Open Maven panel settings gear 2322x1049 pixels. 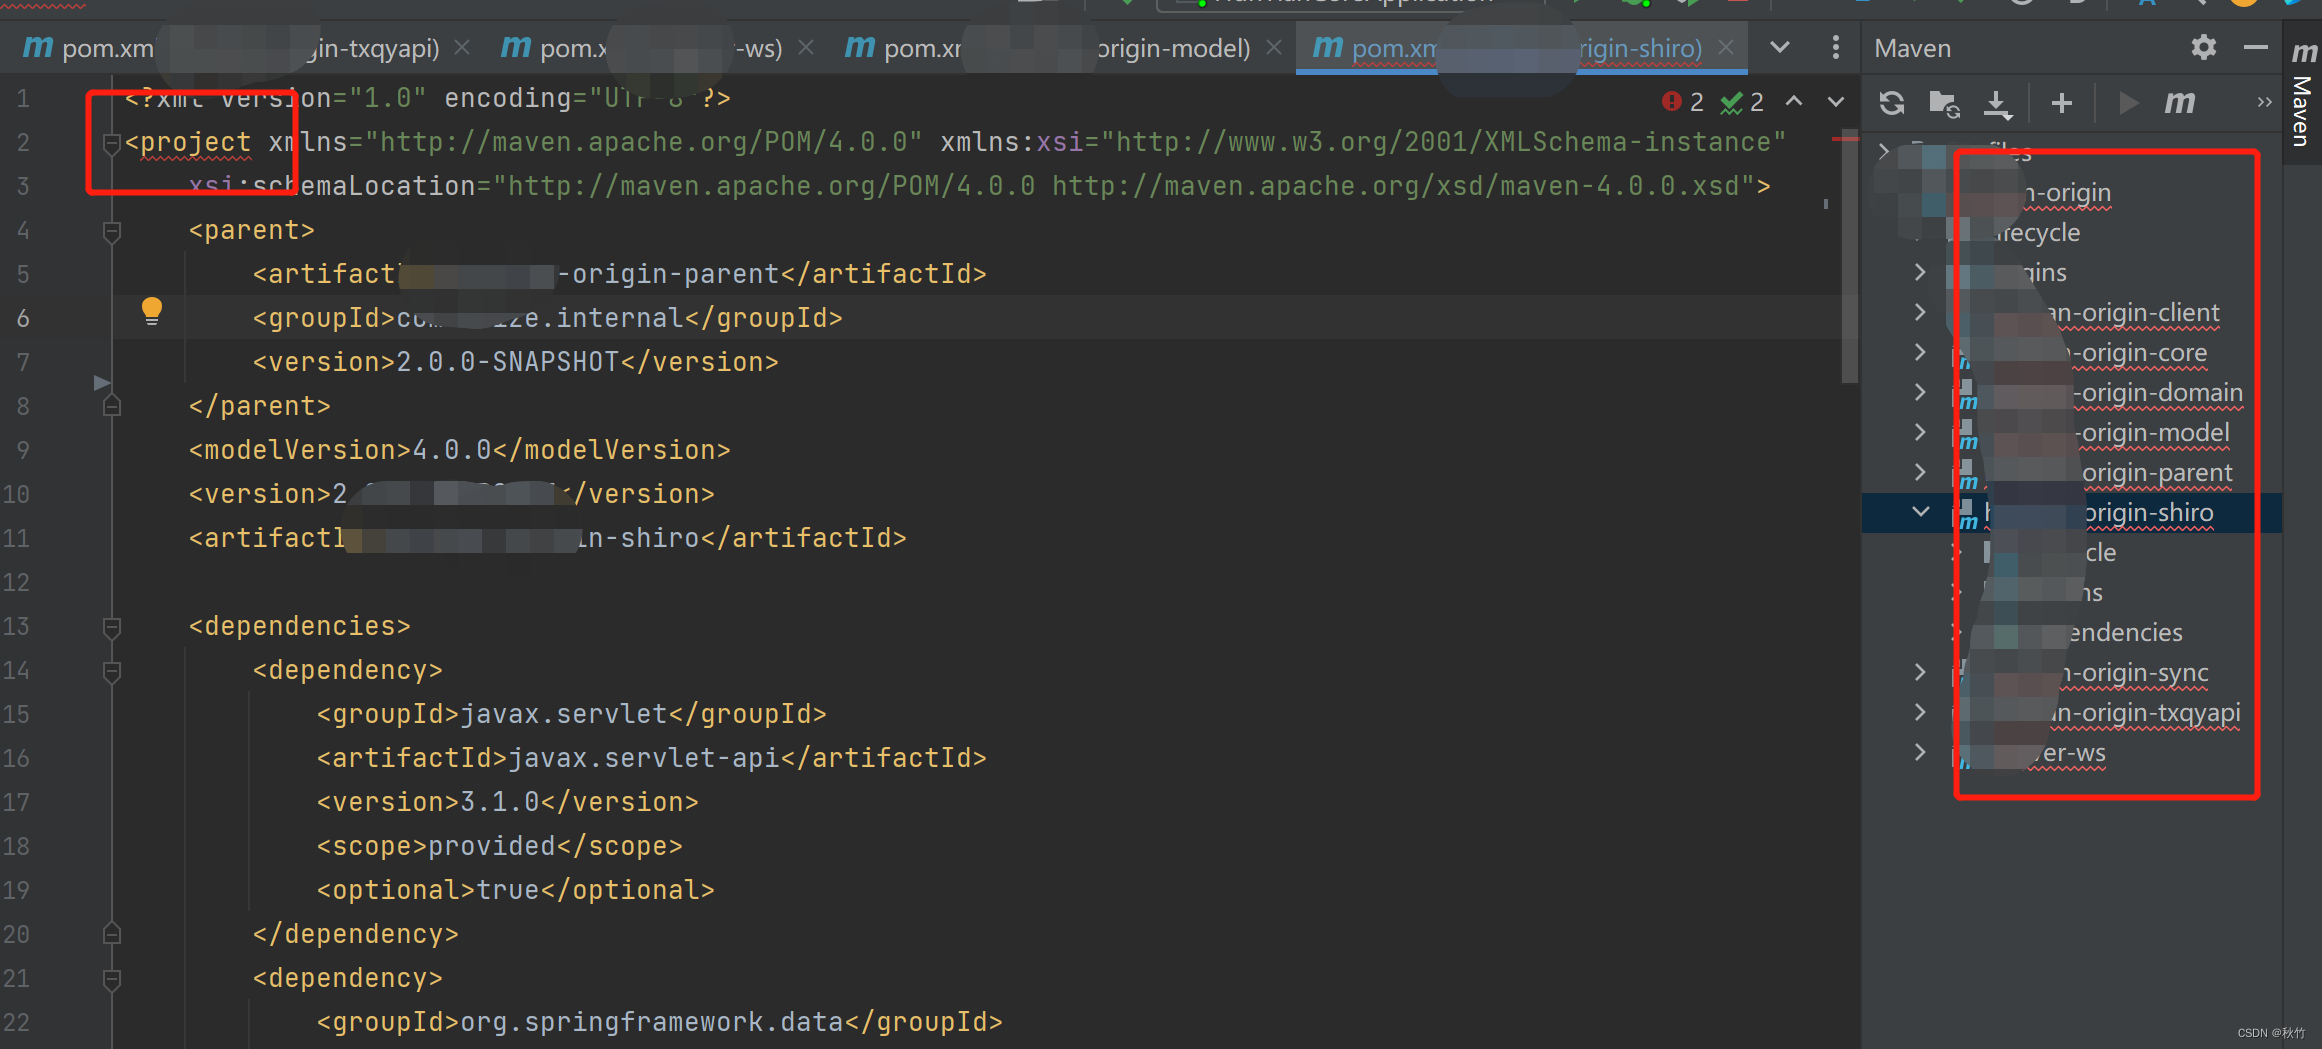[2203, 47]
